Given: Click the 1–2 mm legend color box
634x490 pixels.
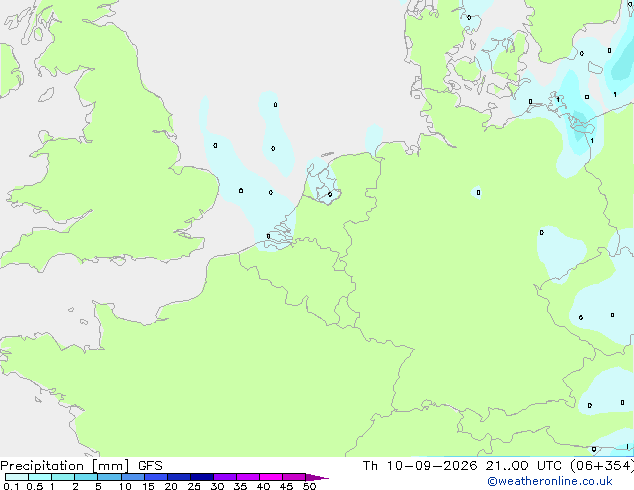Looking at the screenshot, I should tap(63, 477).
